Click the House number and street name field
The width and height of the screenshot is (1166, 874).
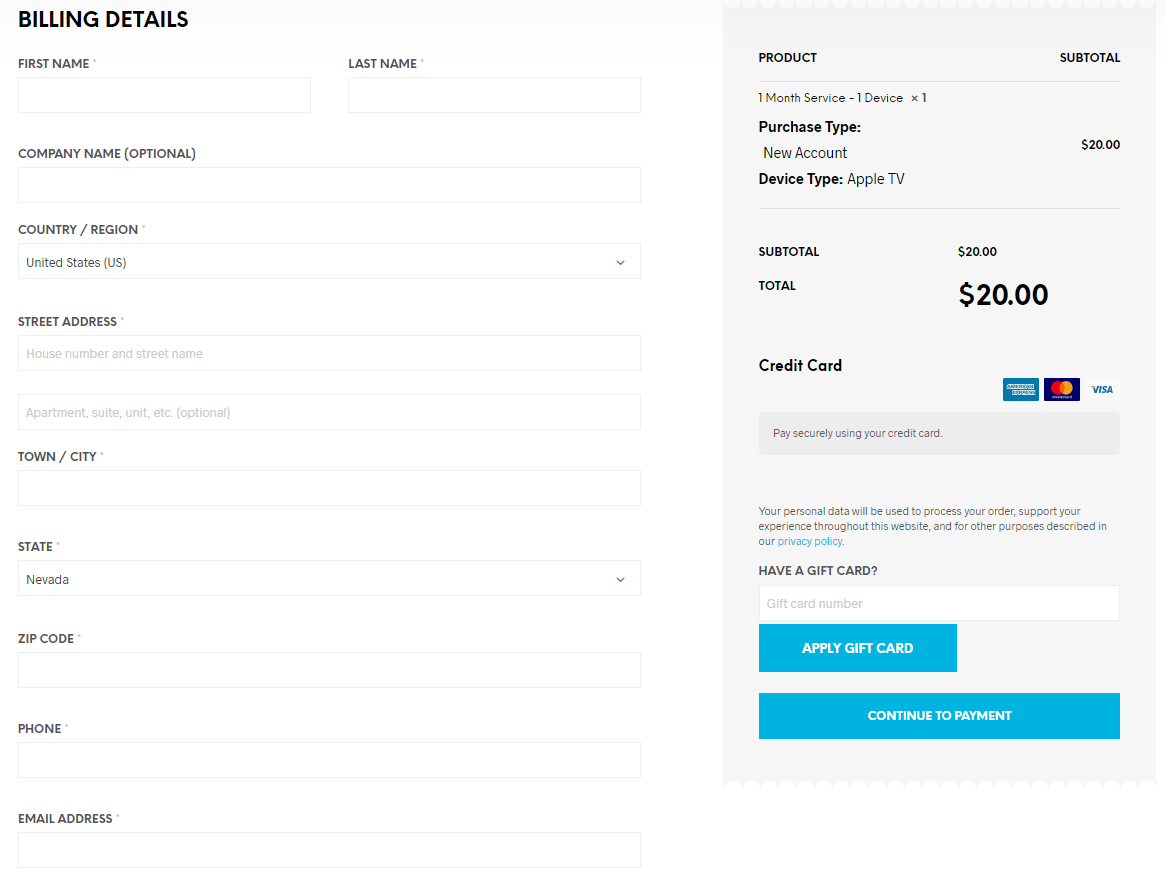(x=329, y=353)
